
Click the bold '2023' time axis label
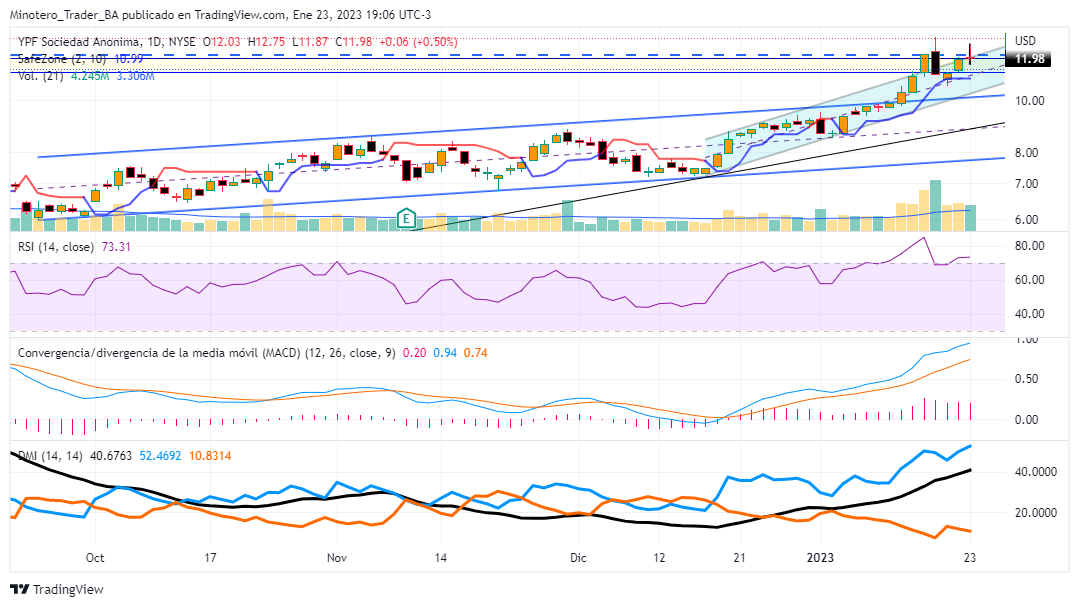tap(820, 557)
